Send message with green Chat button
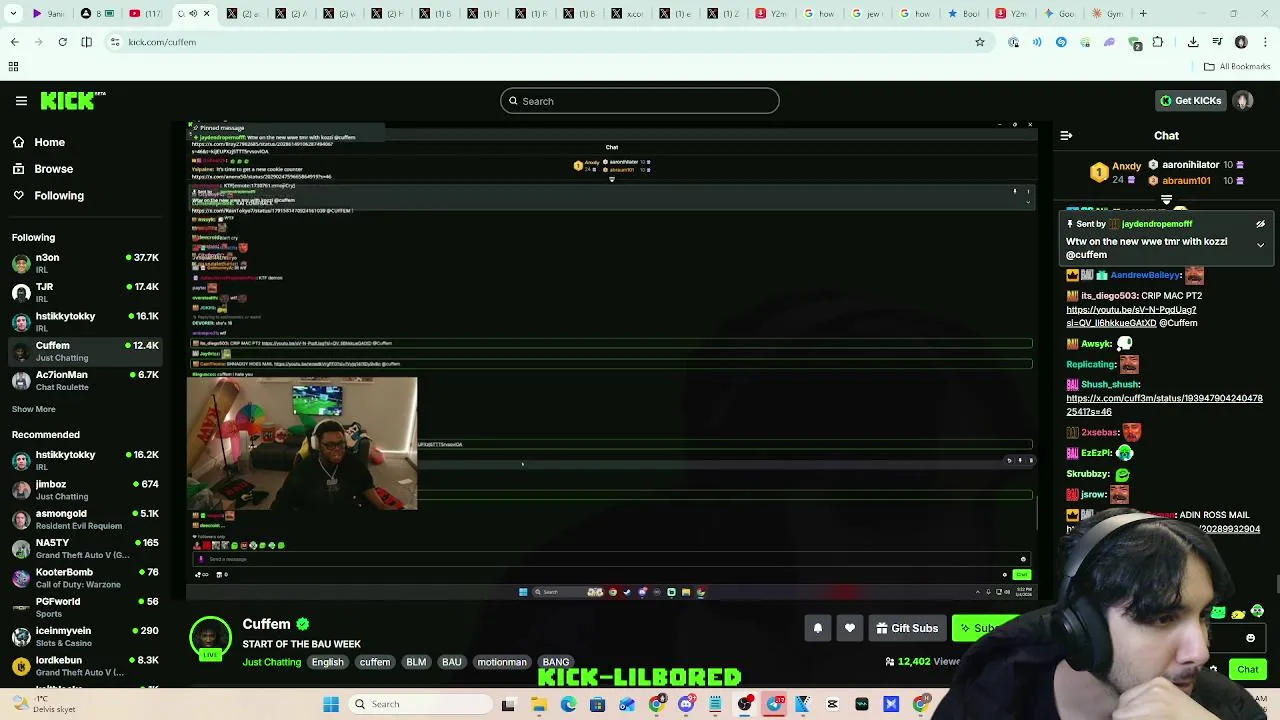 coord(1248,669)
